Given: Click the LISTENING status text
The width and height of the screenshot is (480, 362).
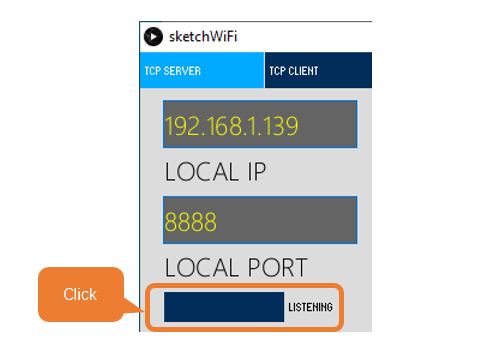Looking at the screenshot, I should (310, 307).
